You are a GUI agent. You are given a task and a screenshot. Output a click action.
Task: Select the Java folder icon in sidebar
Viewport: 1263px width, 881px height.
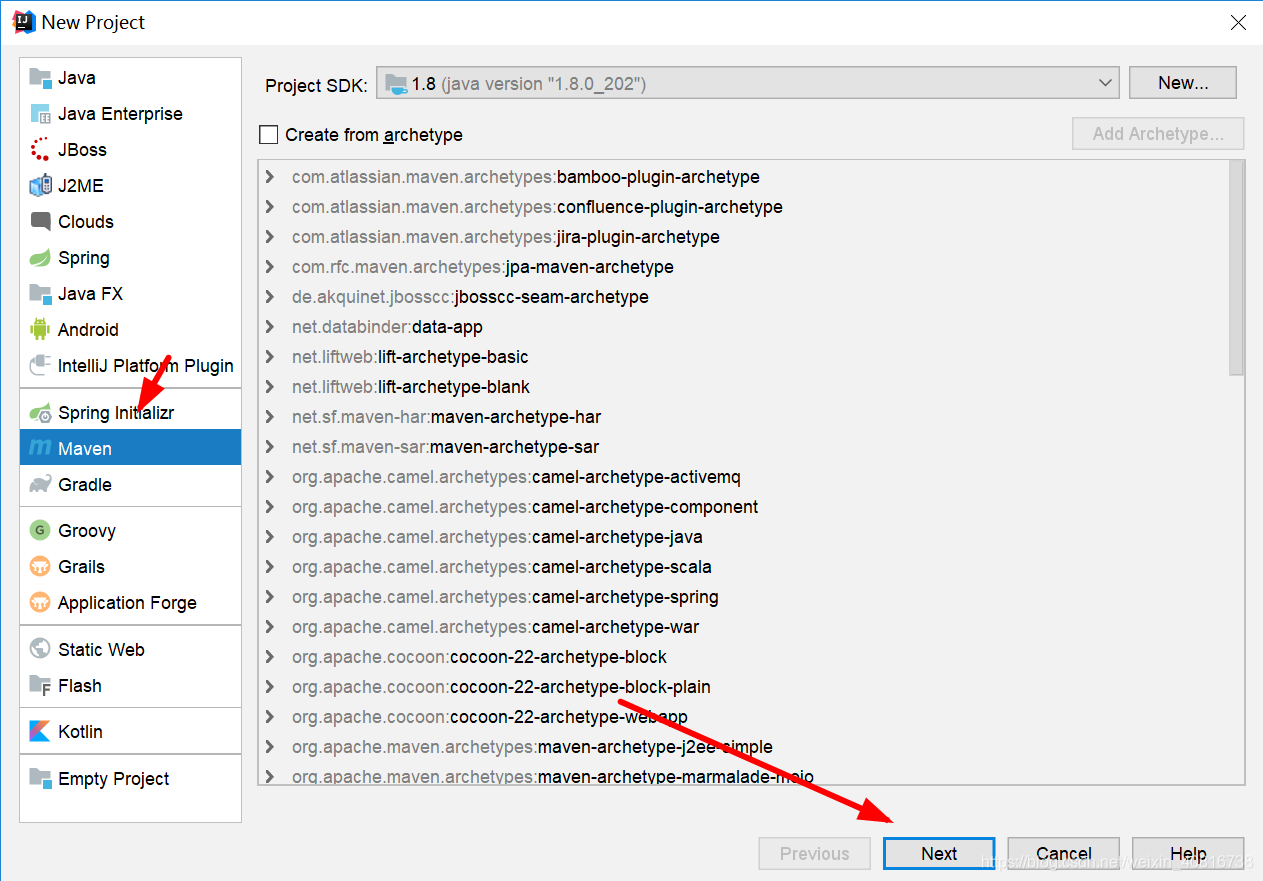(x=40, y=77)
